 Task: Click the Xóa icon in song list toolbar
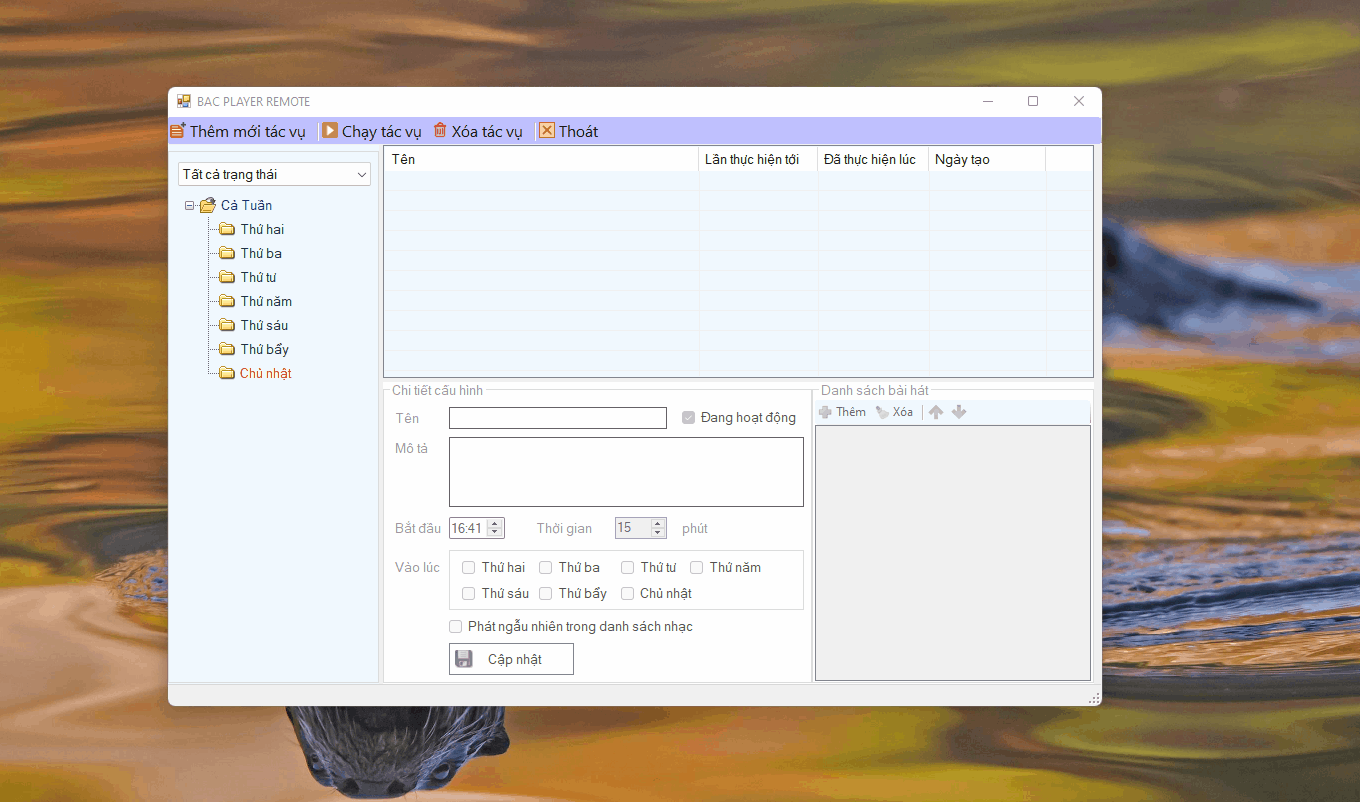[882, 412]
